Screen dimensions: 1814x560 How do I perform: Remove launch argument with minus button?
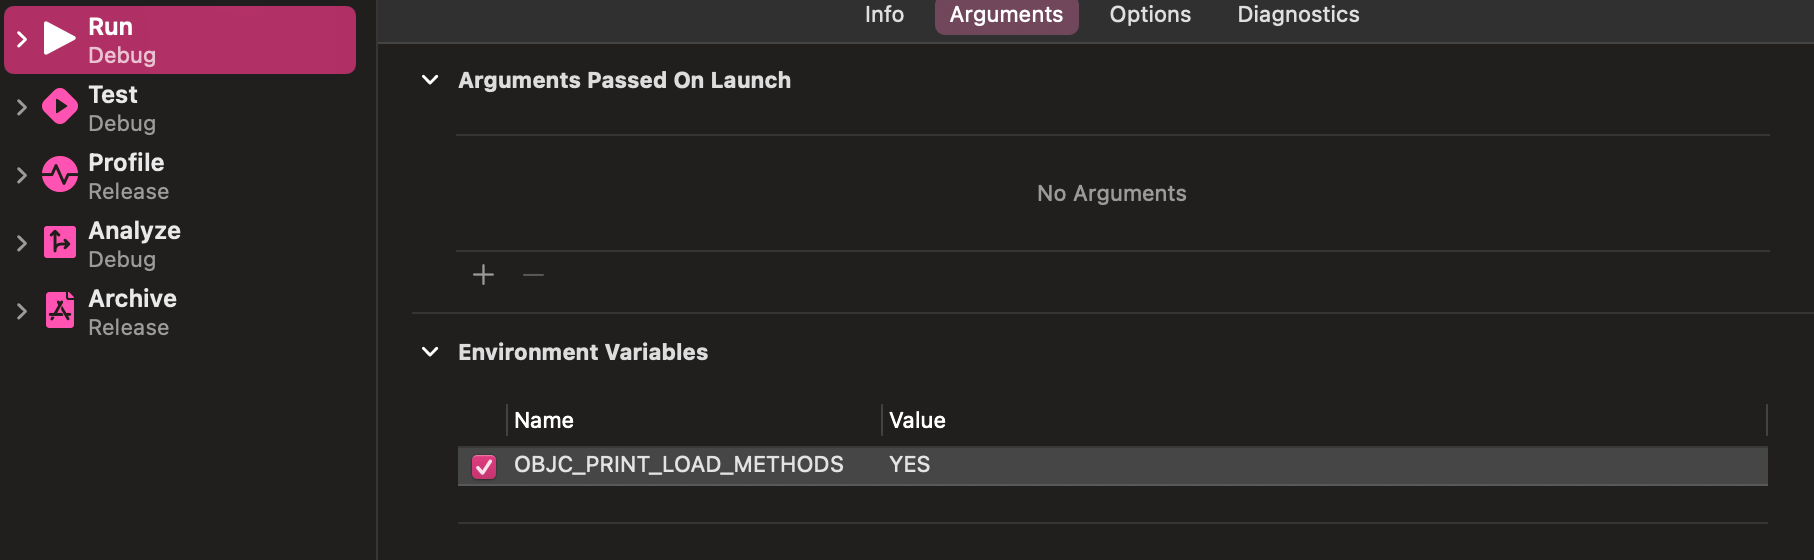point(533,274)
